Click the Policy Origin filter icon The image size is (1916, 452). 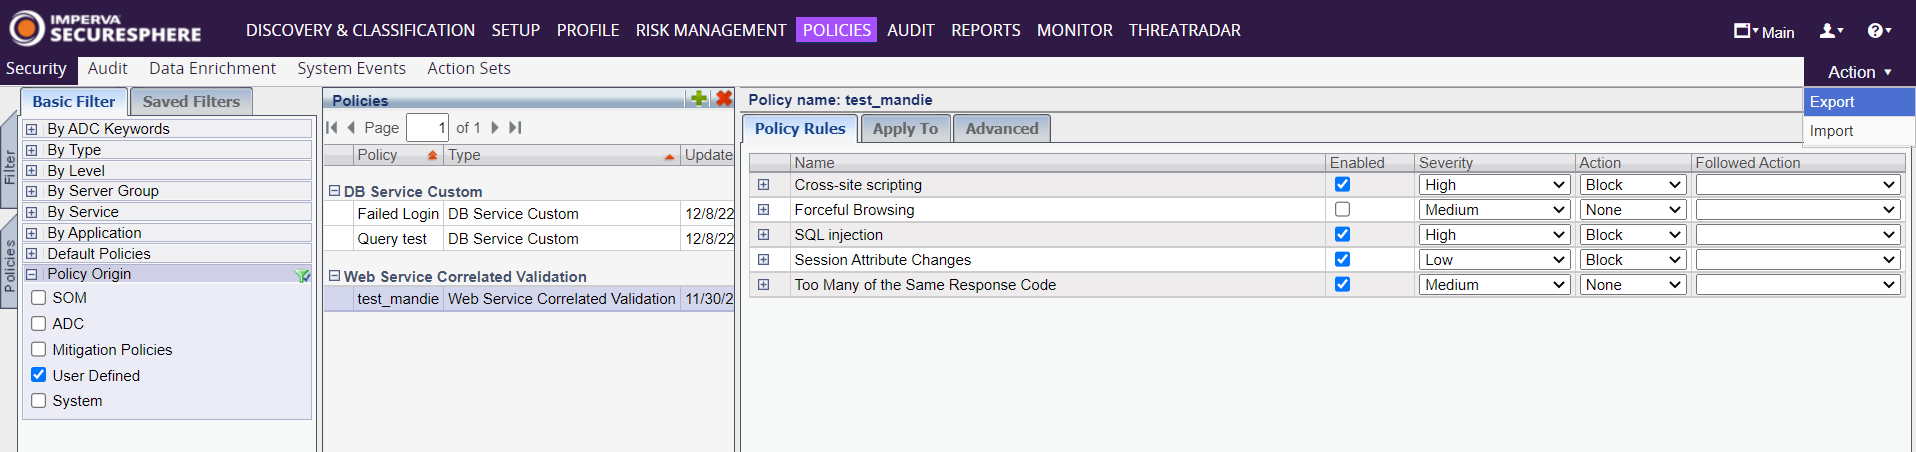(x=302, y=275)
